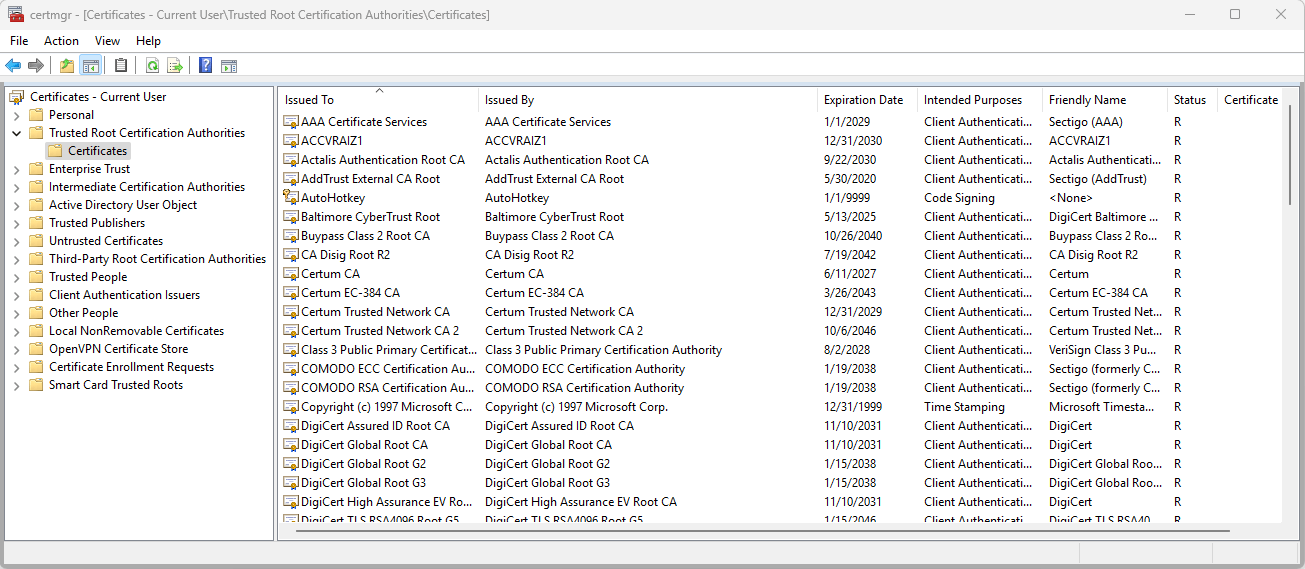Refresh the certificate list via toolbar icon
Image resolution: width=1305 pixels, height=569 pixels.
point(152,66)
